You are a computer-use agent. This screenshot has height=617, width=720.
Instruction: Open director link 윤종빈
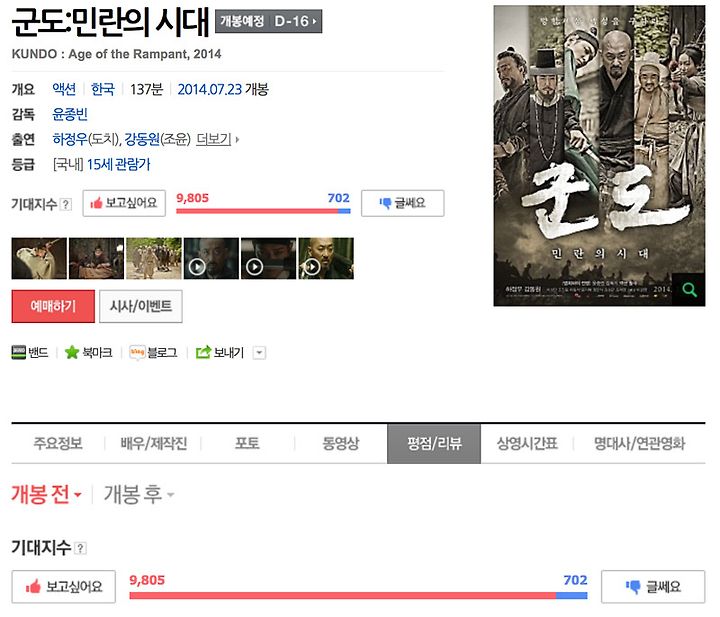click(70, 114)
